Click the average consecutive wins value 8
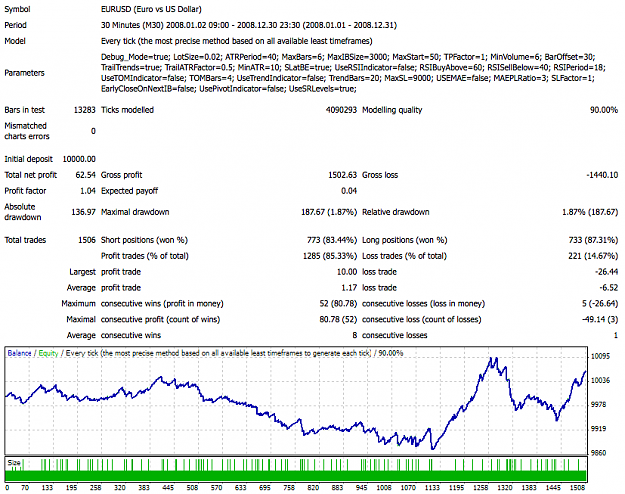Viewport: 625px width, 494px height. pos(354,336)
